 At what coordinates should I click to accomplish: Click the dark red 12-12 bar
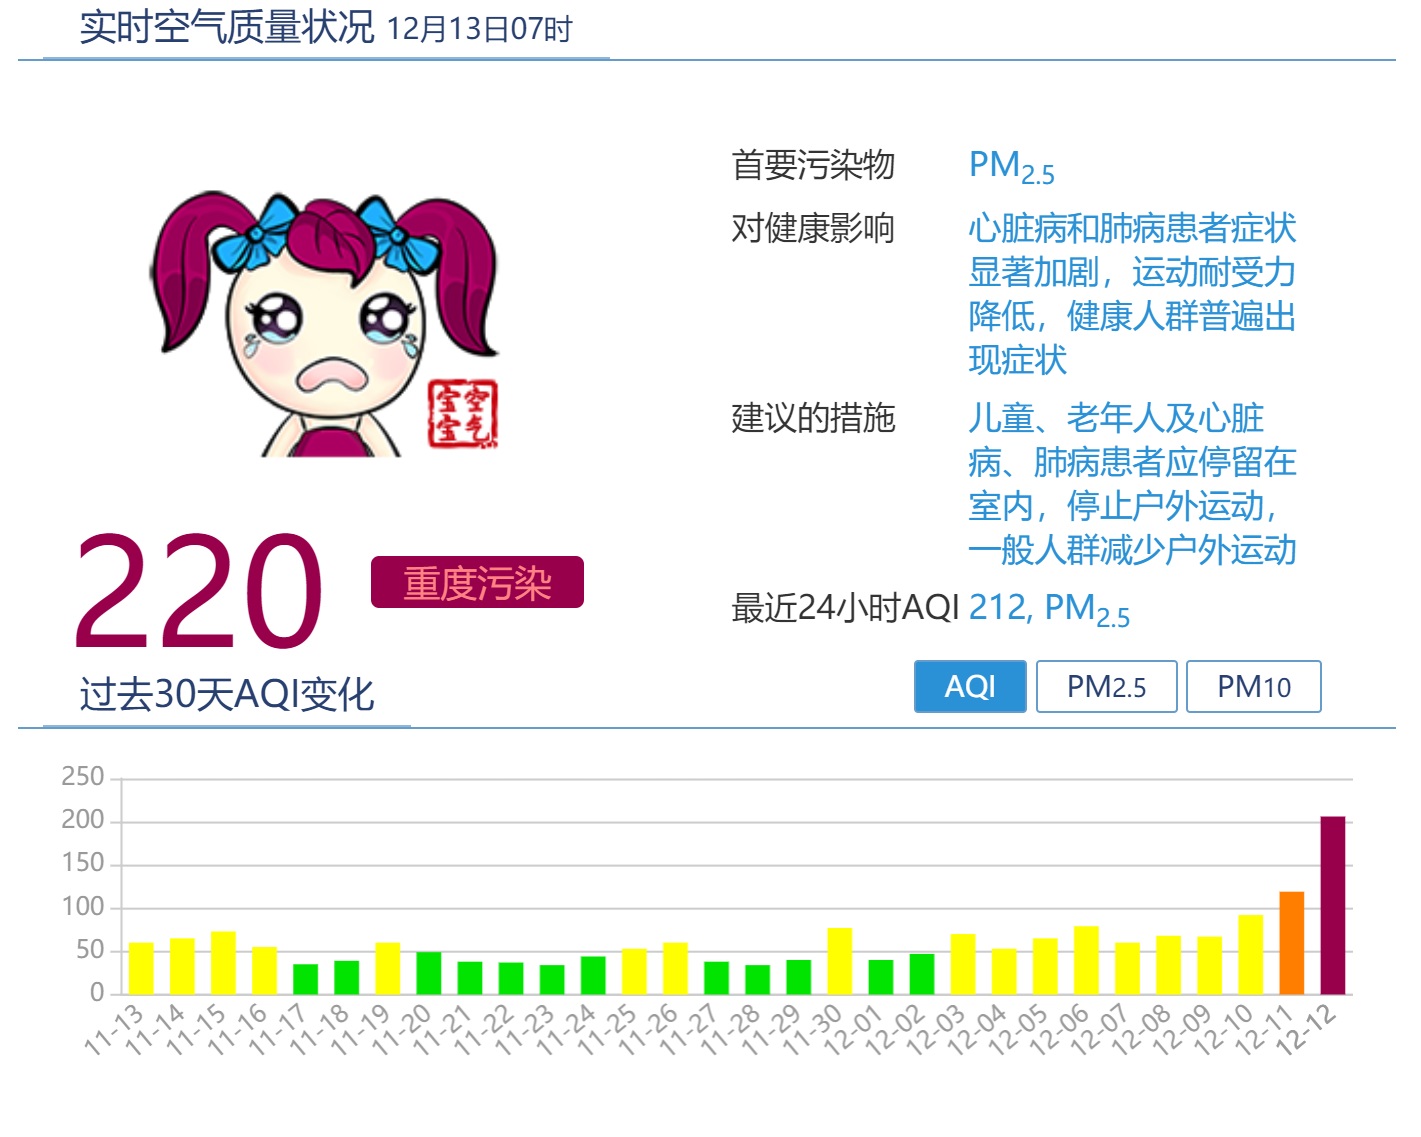pyautogui.click(x=1332, y=905)
